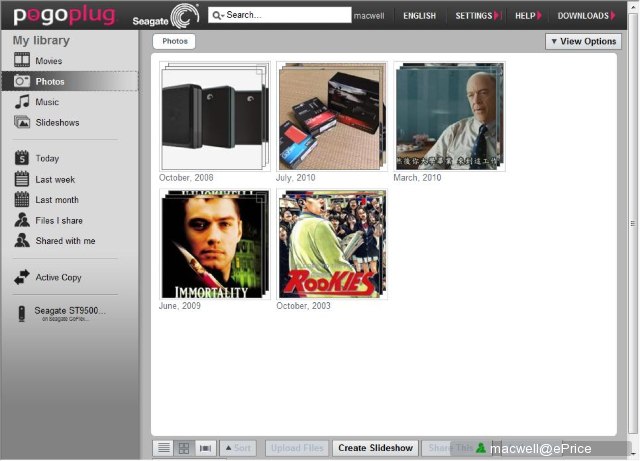
Task: Open Slideshows section
Action: 57,122
